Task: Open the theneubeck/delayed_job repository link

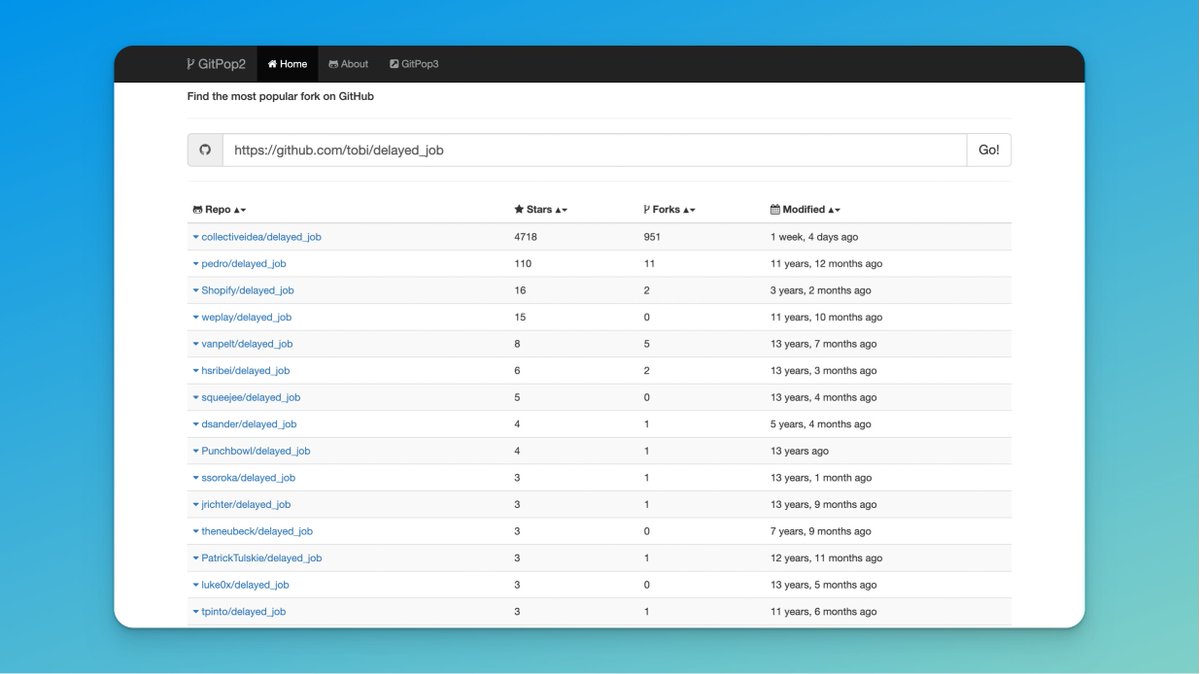Action: 257,531
